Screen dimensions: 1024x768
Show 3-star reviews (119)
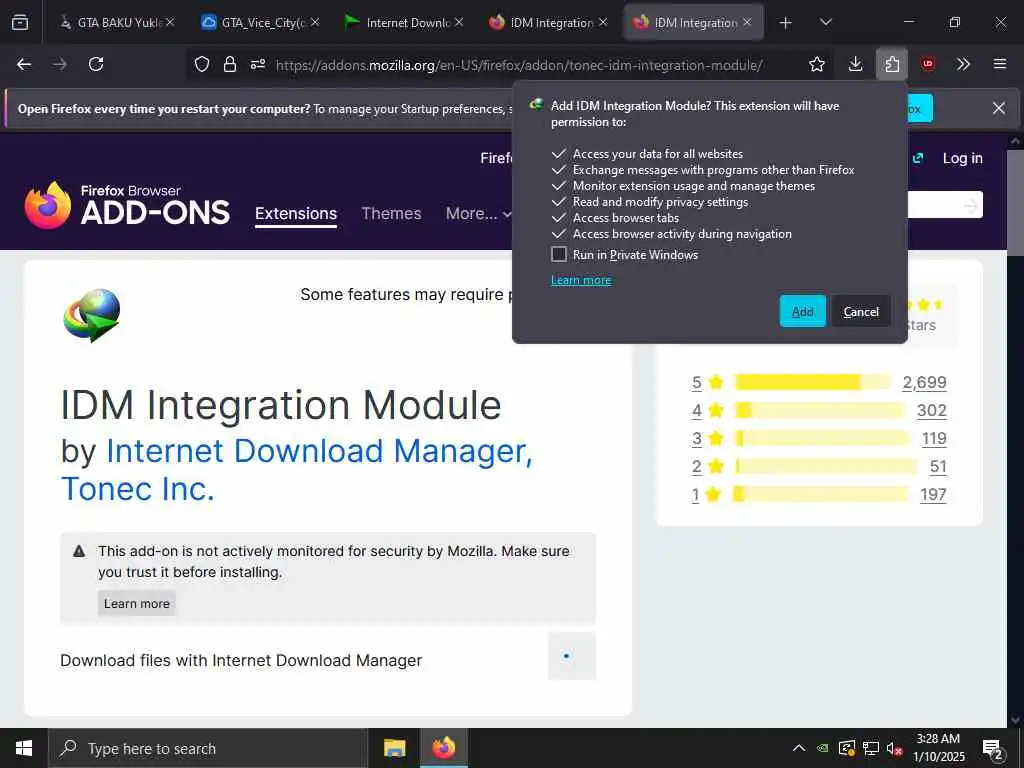(934, 438)
